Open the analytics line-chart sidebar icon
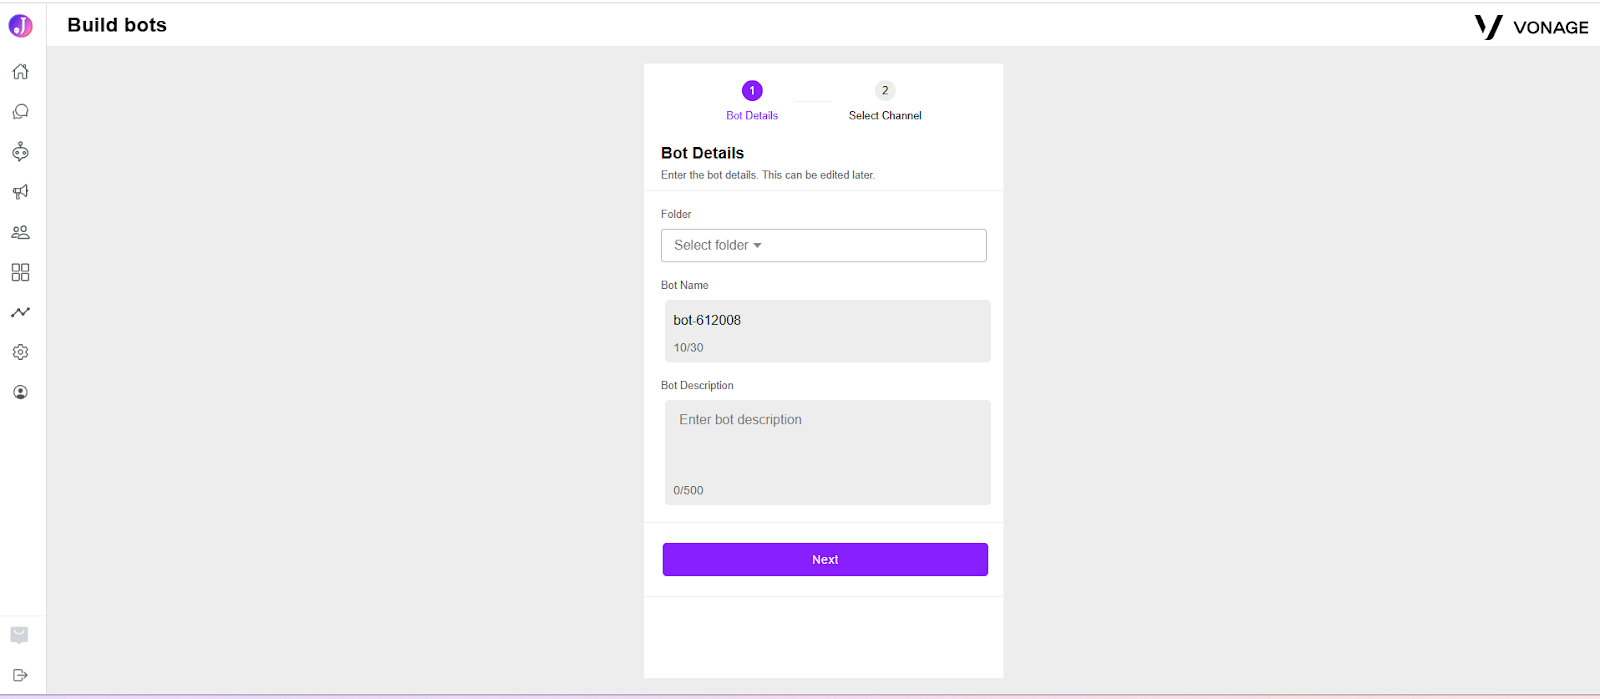1600x699 pixels. (20, 312)
